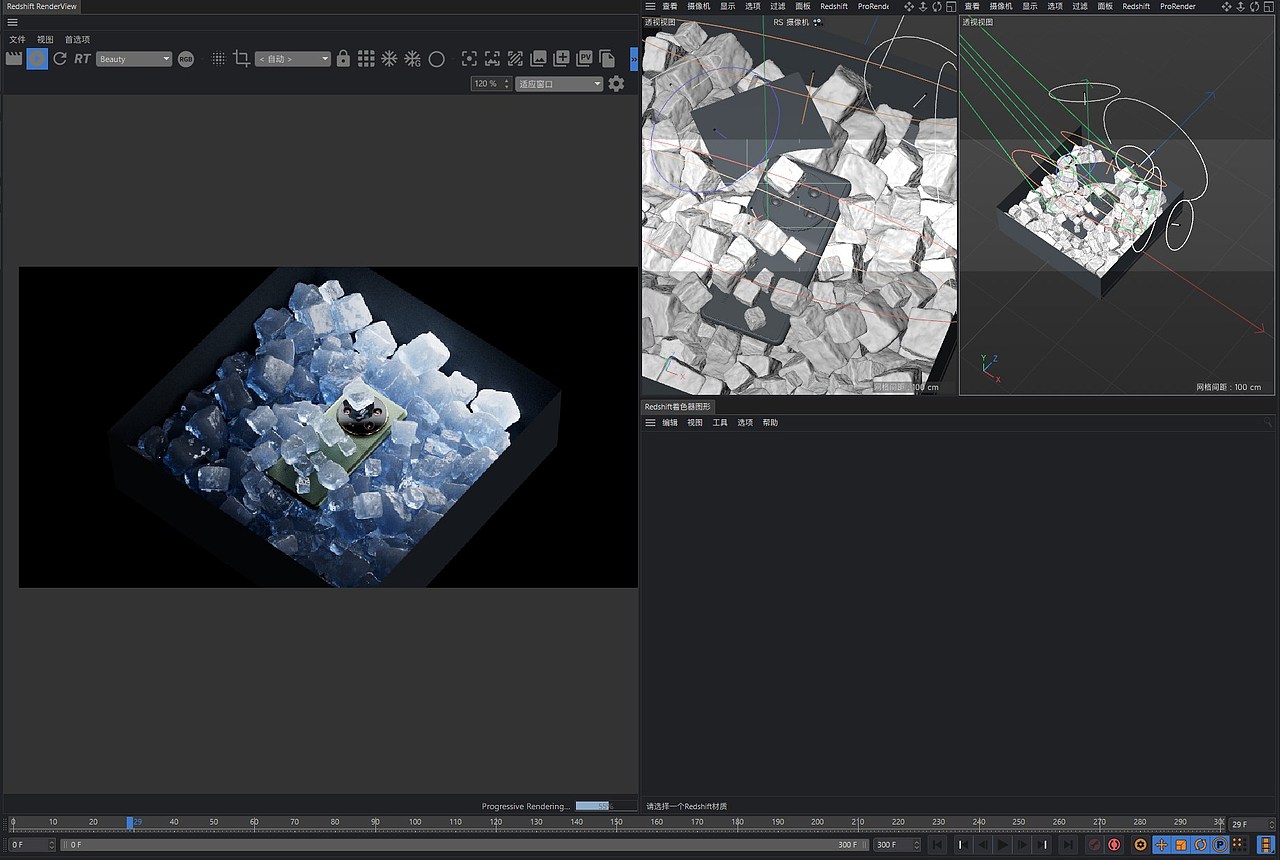
Task: Click the dotted bucket grid icon
Action: pos(218,59)
